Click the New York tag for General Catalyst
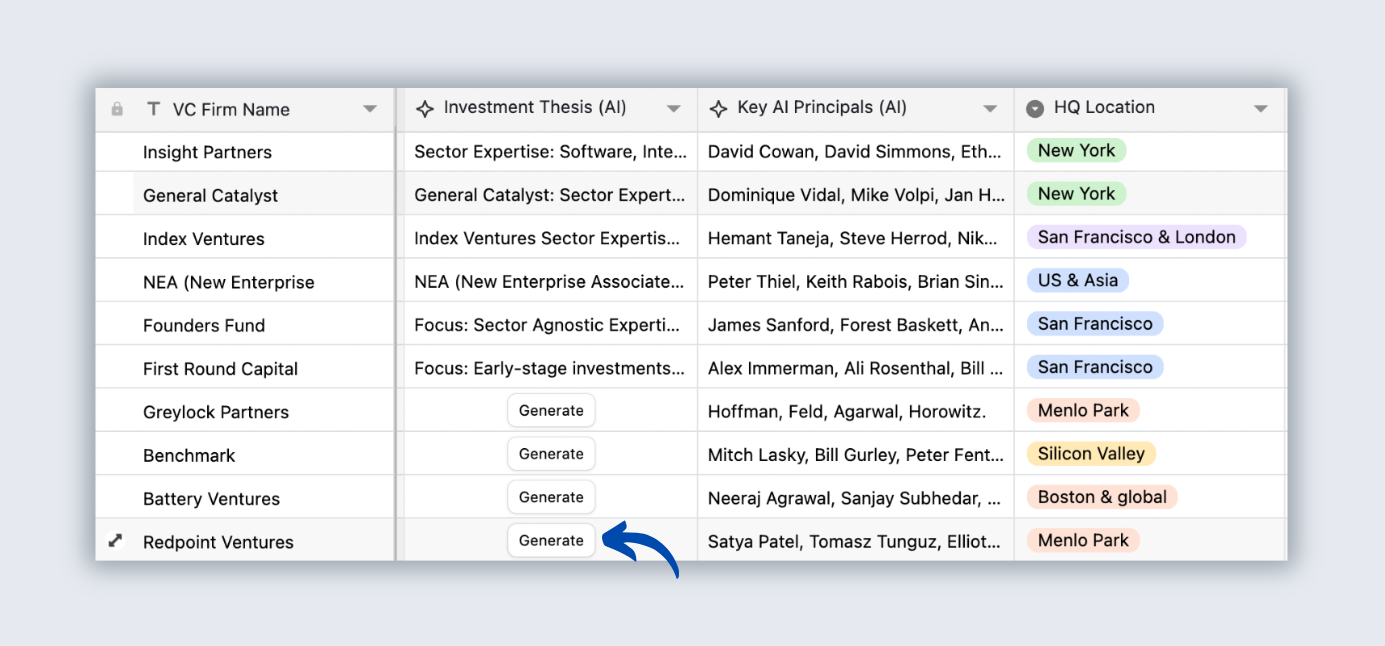This screenshot has height=646, width=1385. pos(1077,194)
